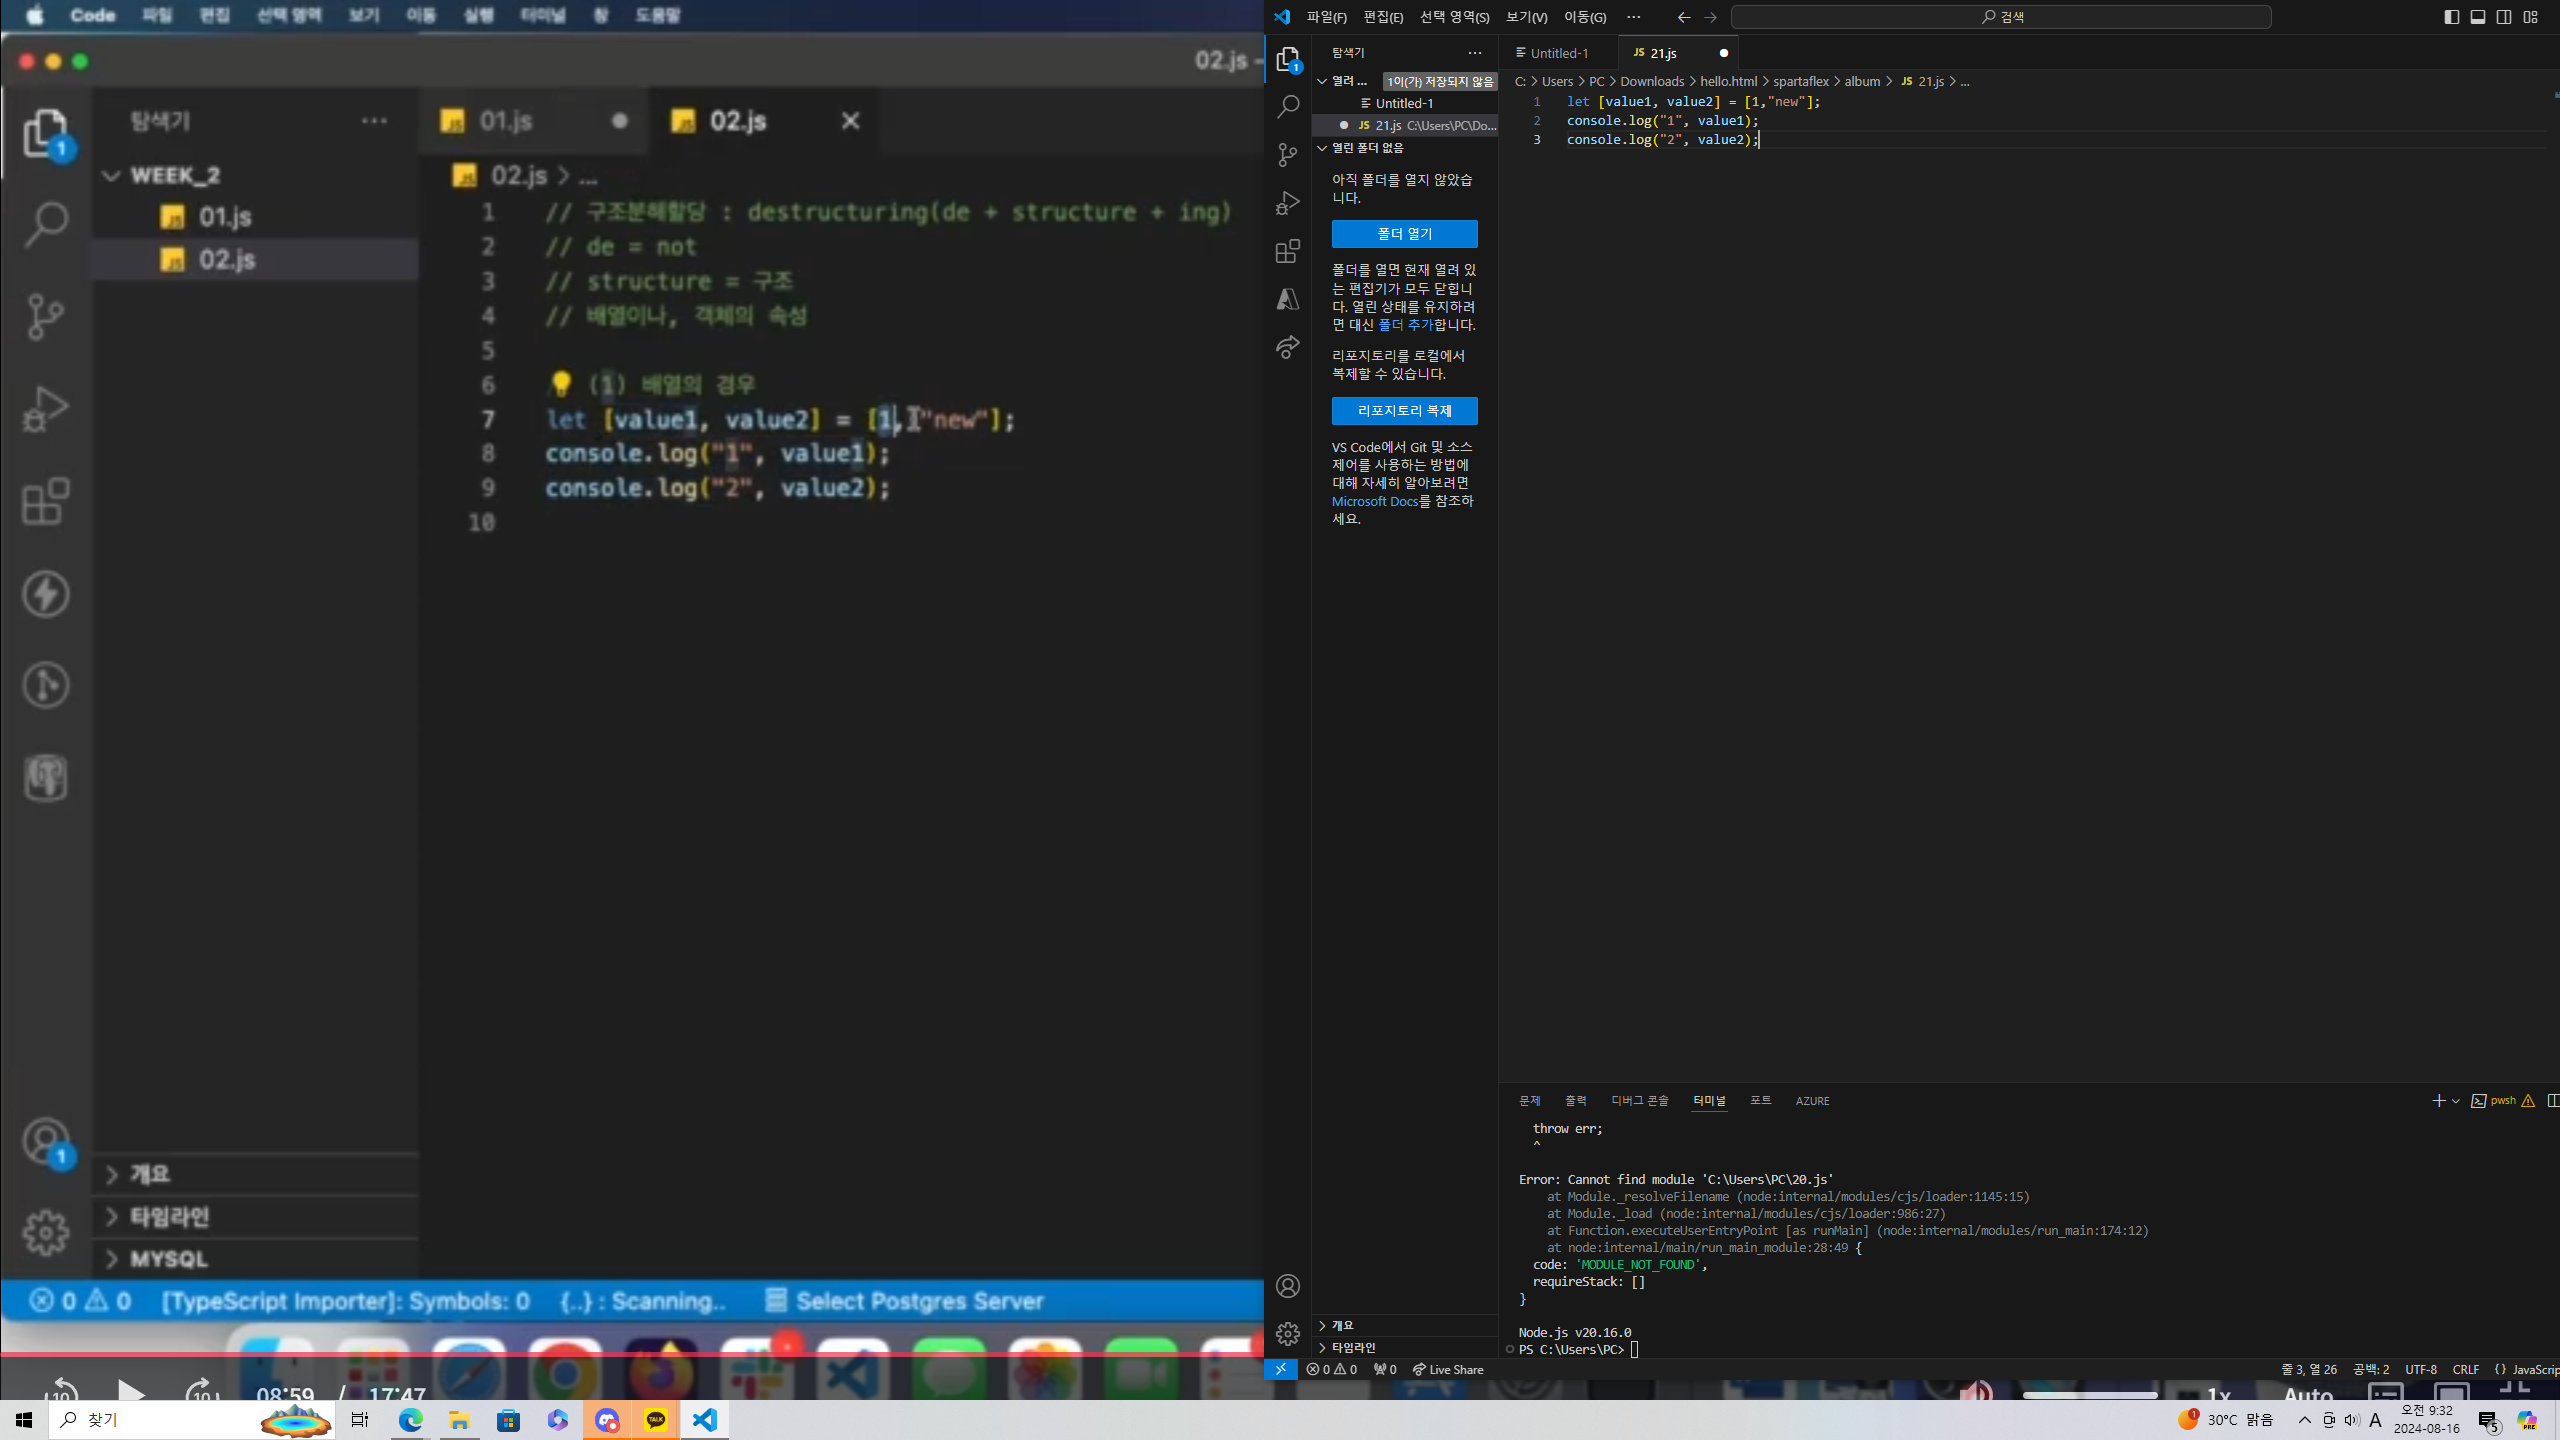This screenshot has height=1440, width=2560.
Task: Split the terminal using the split icon
Action: [2553, 1101]
